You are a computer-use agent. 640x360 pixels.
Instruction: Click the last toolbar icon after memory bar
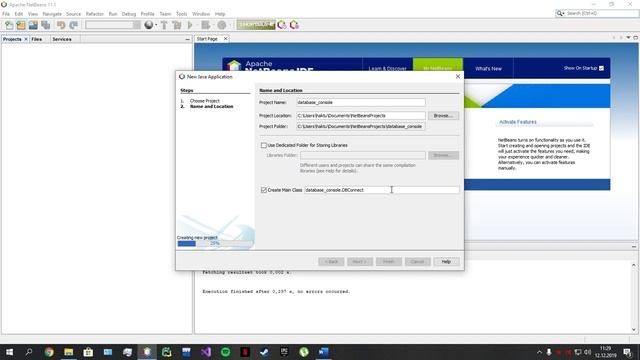click(294, 25)
